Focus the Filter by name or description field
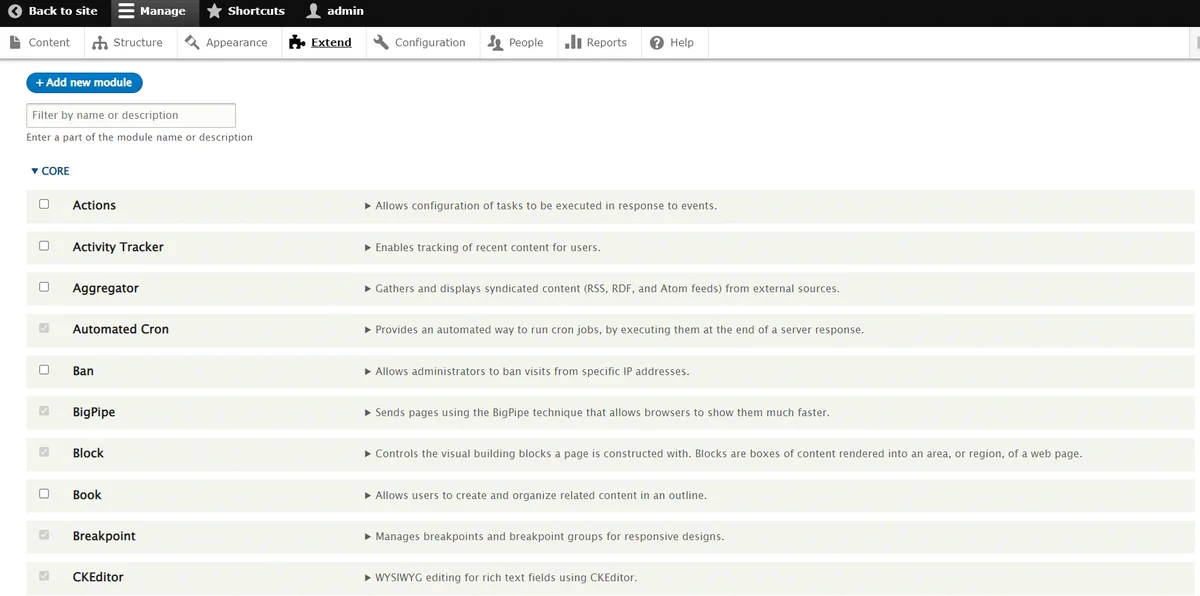The width and height of the screenshot is (1200, 596). [131, 115]
